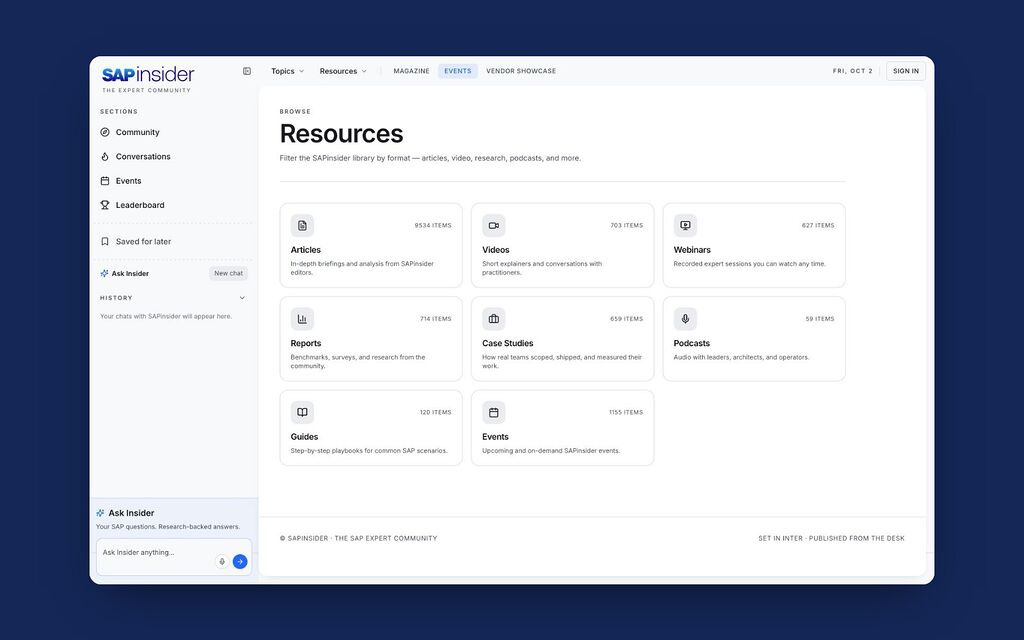
Task: Start a New chat
Action: [229, 274]
